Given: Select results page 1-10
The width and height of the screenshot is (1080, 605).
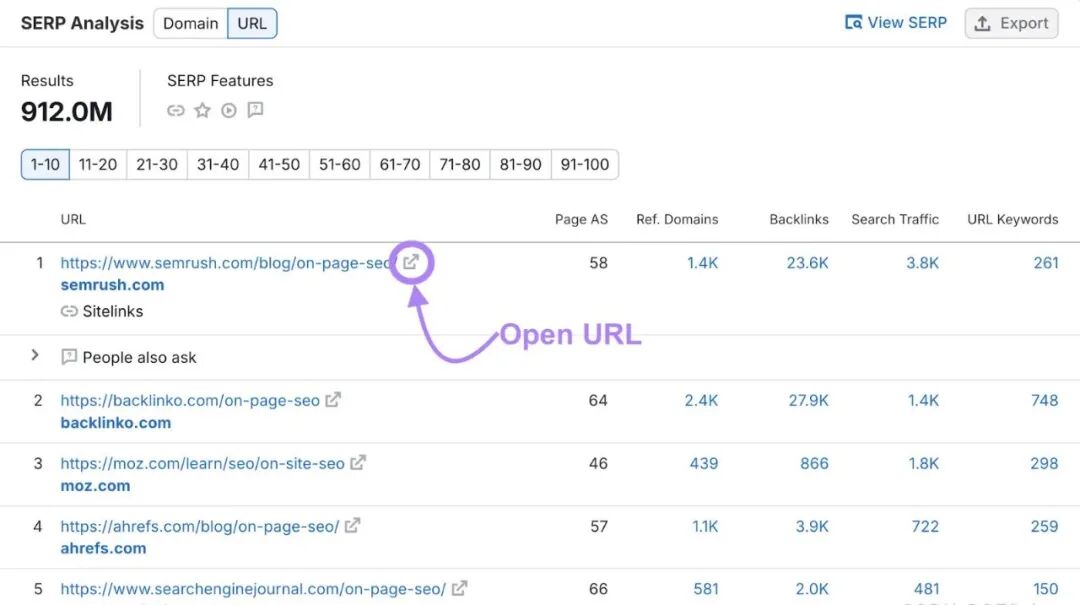Looking at the screenshot, I should click(x=45, y=165).
